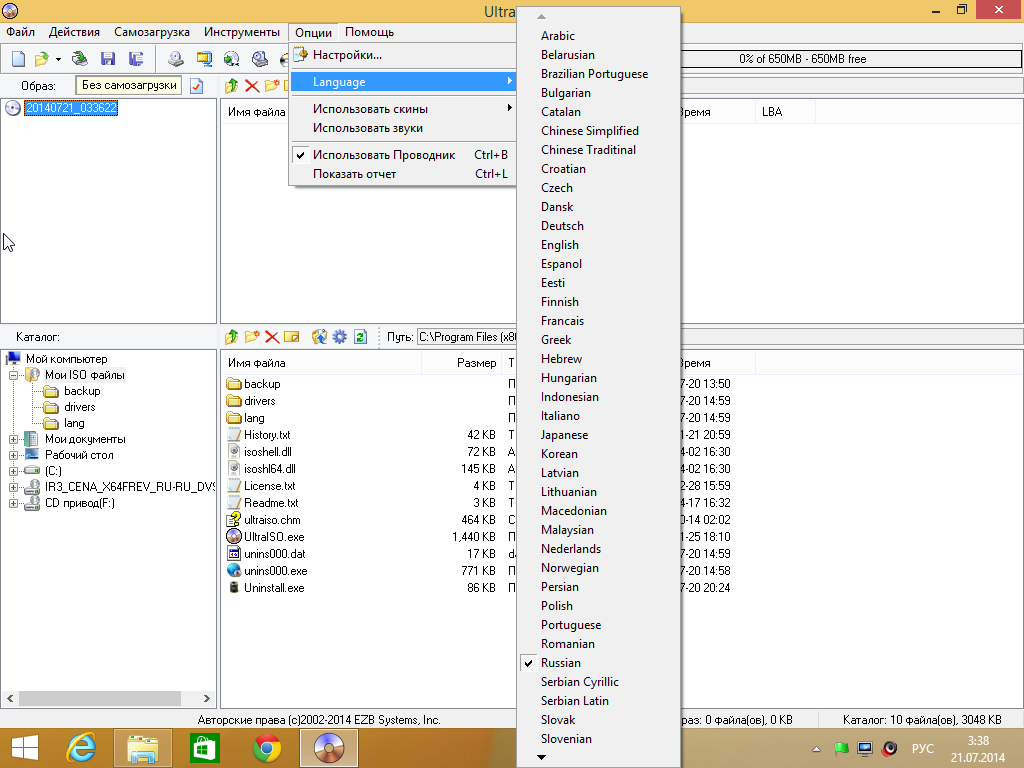
Task: Open the Действия menu
Action: click(74, 32)
